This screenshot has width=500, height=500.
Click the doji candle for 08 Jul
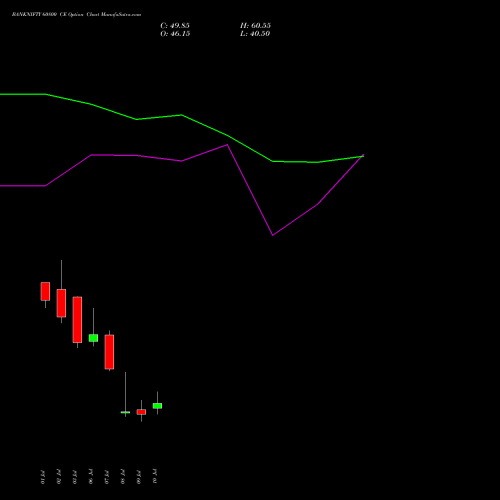click(125, 412)
